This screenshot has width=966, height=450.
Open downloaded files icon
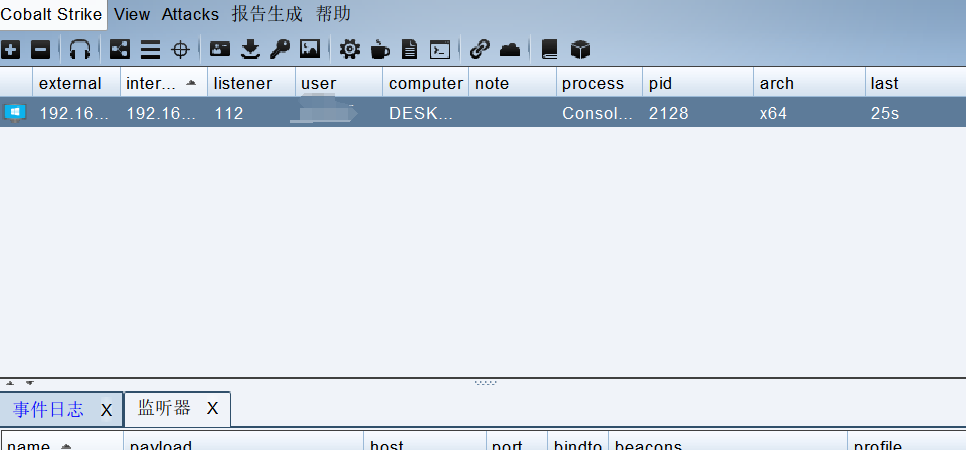tap(250, 49)
